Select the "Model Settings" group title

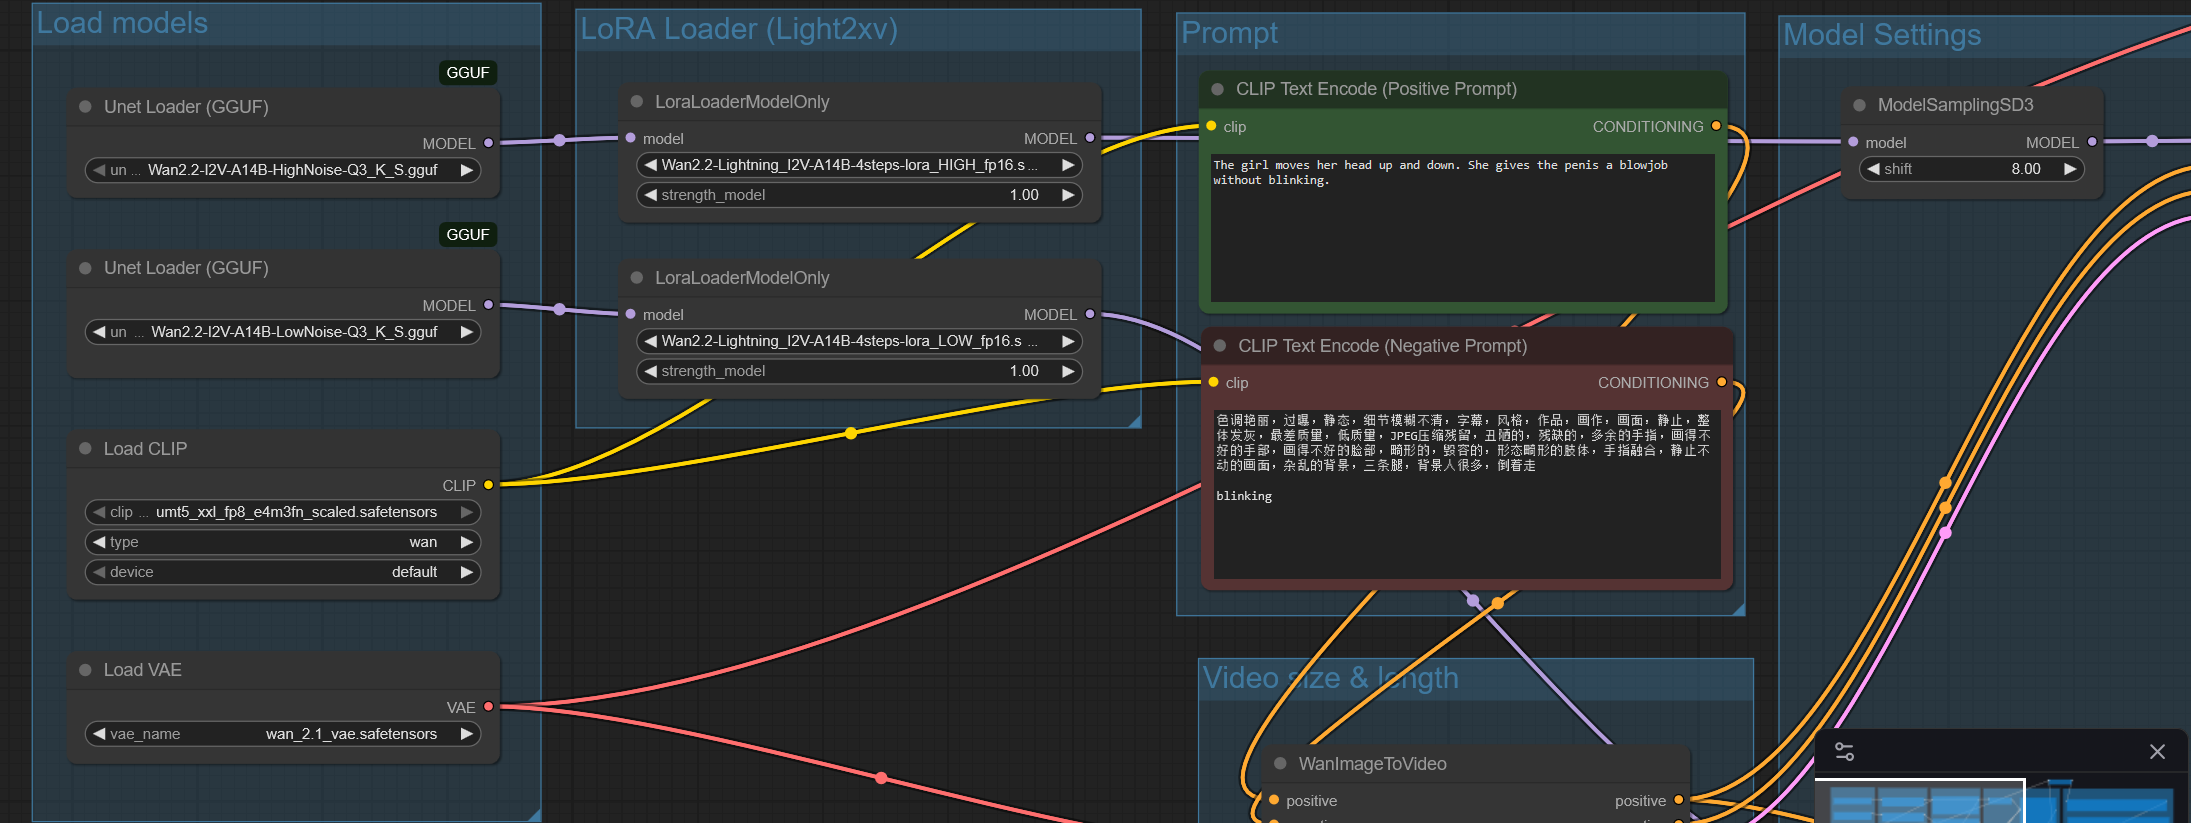coord(1882,35)
